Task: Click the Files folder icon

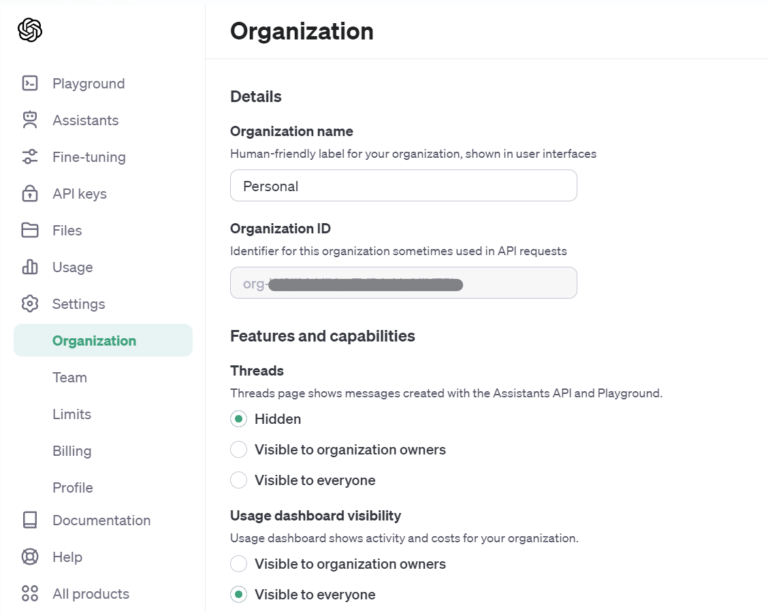Action: 30,230
